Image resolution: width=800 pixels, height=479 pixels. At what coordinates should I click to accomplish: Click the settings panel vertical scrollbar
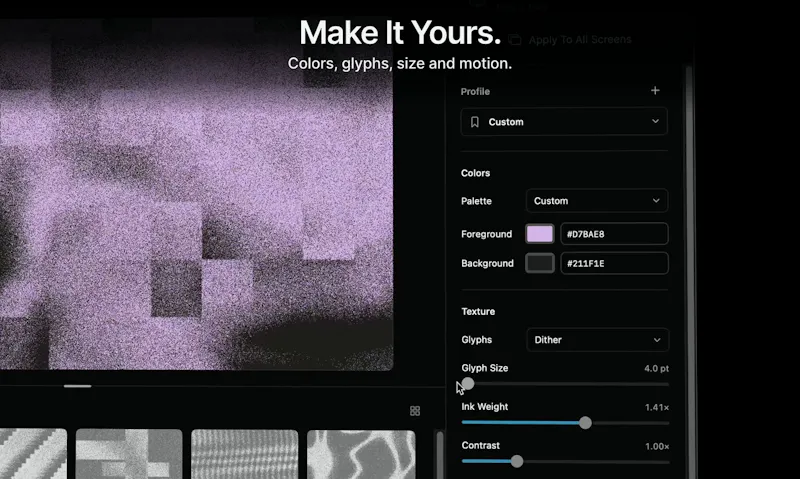689,270
